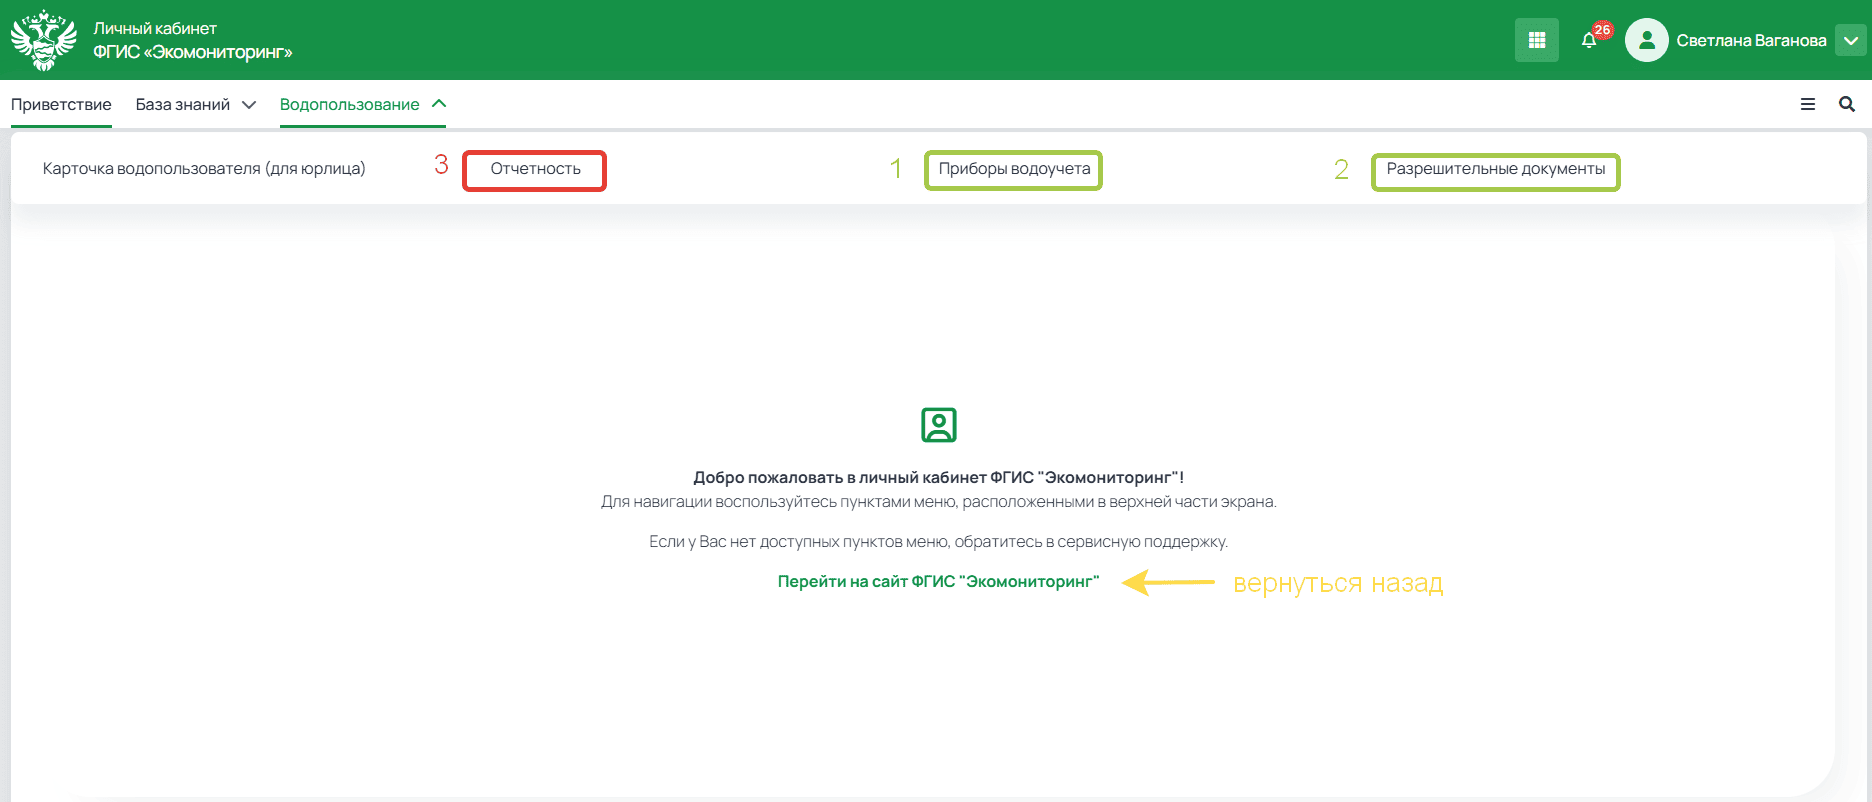Go to Приборы водоучета

pos(1014,169)
